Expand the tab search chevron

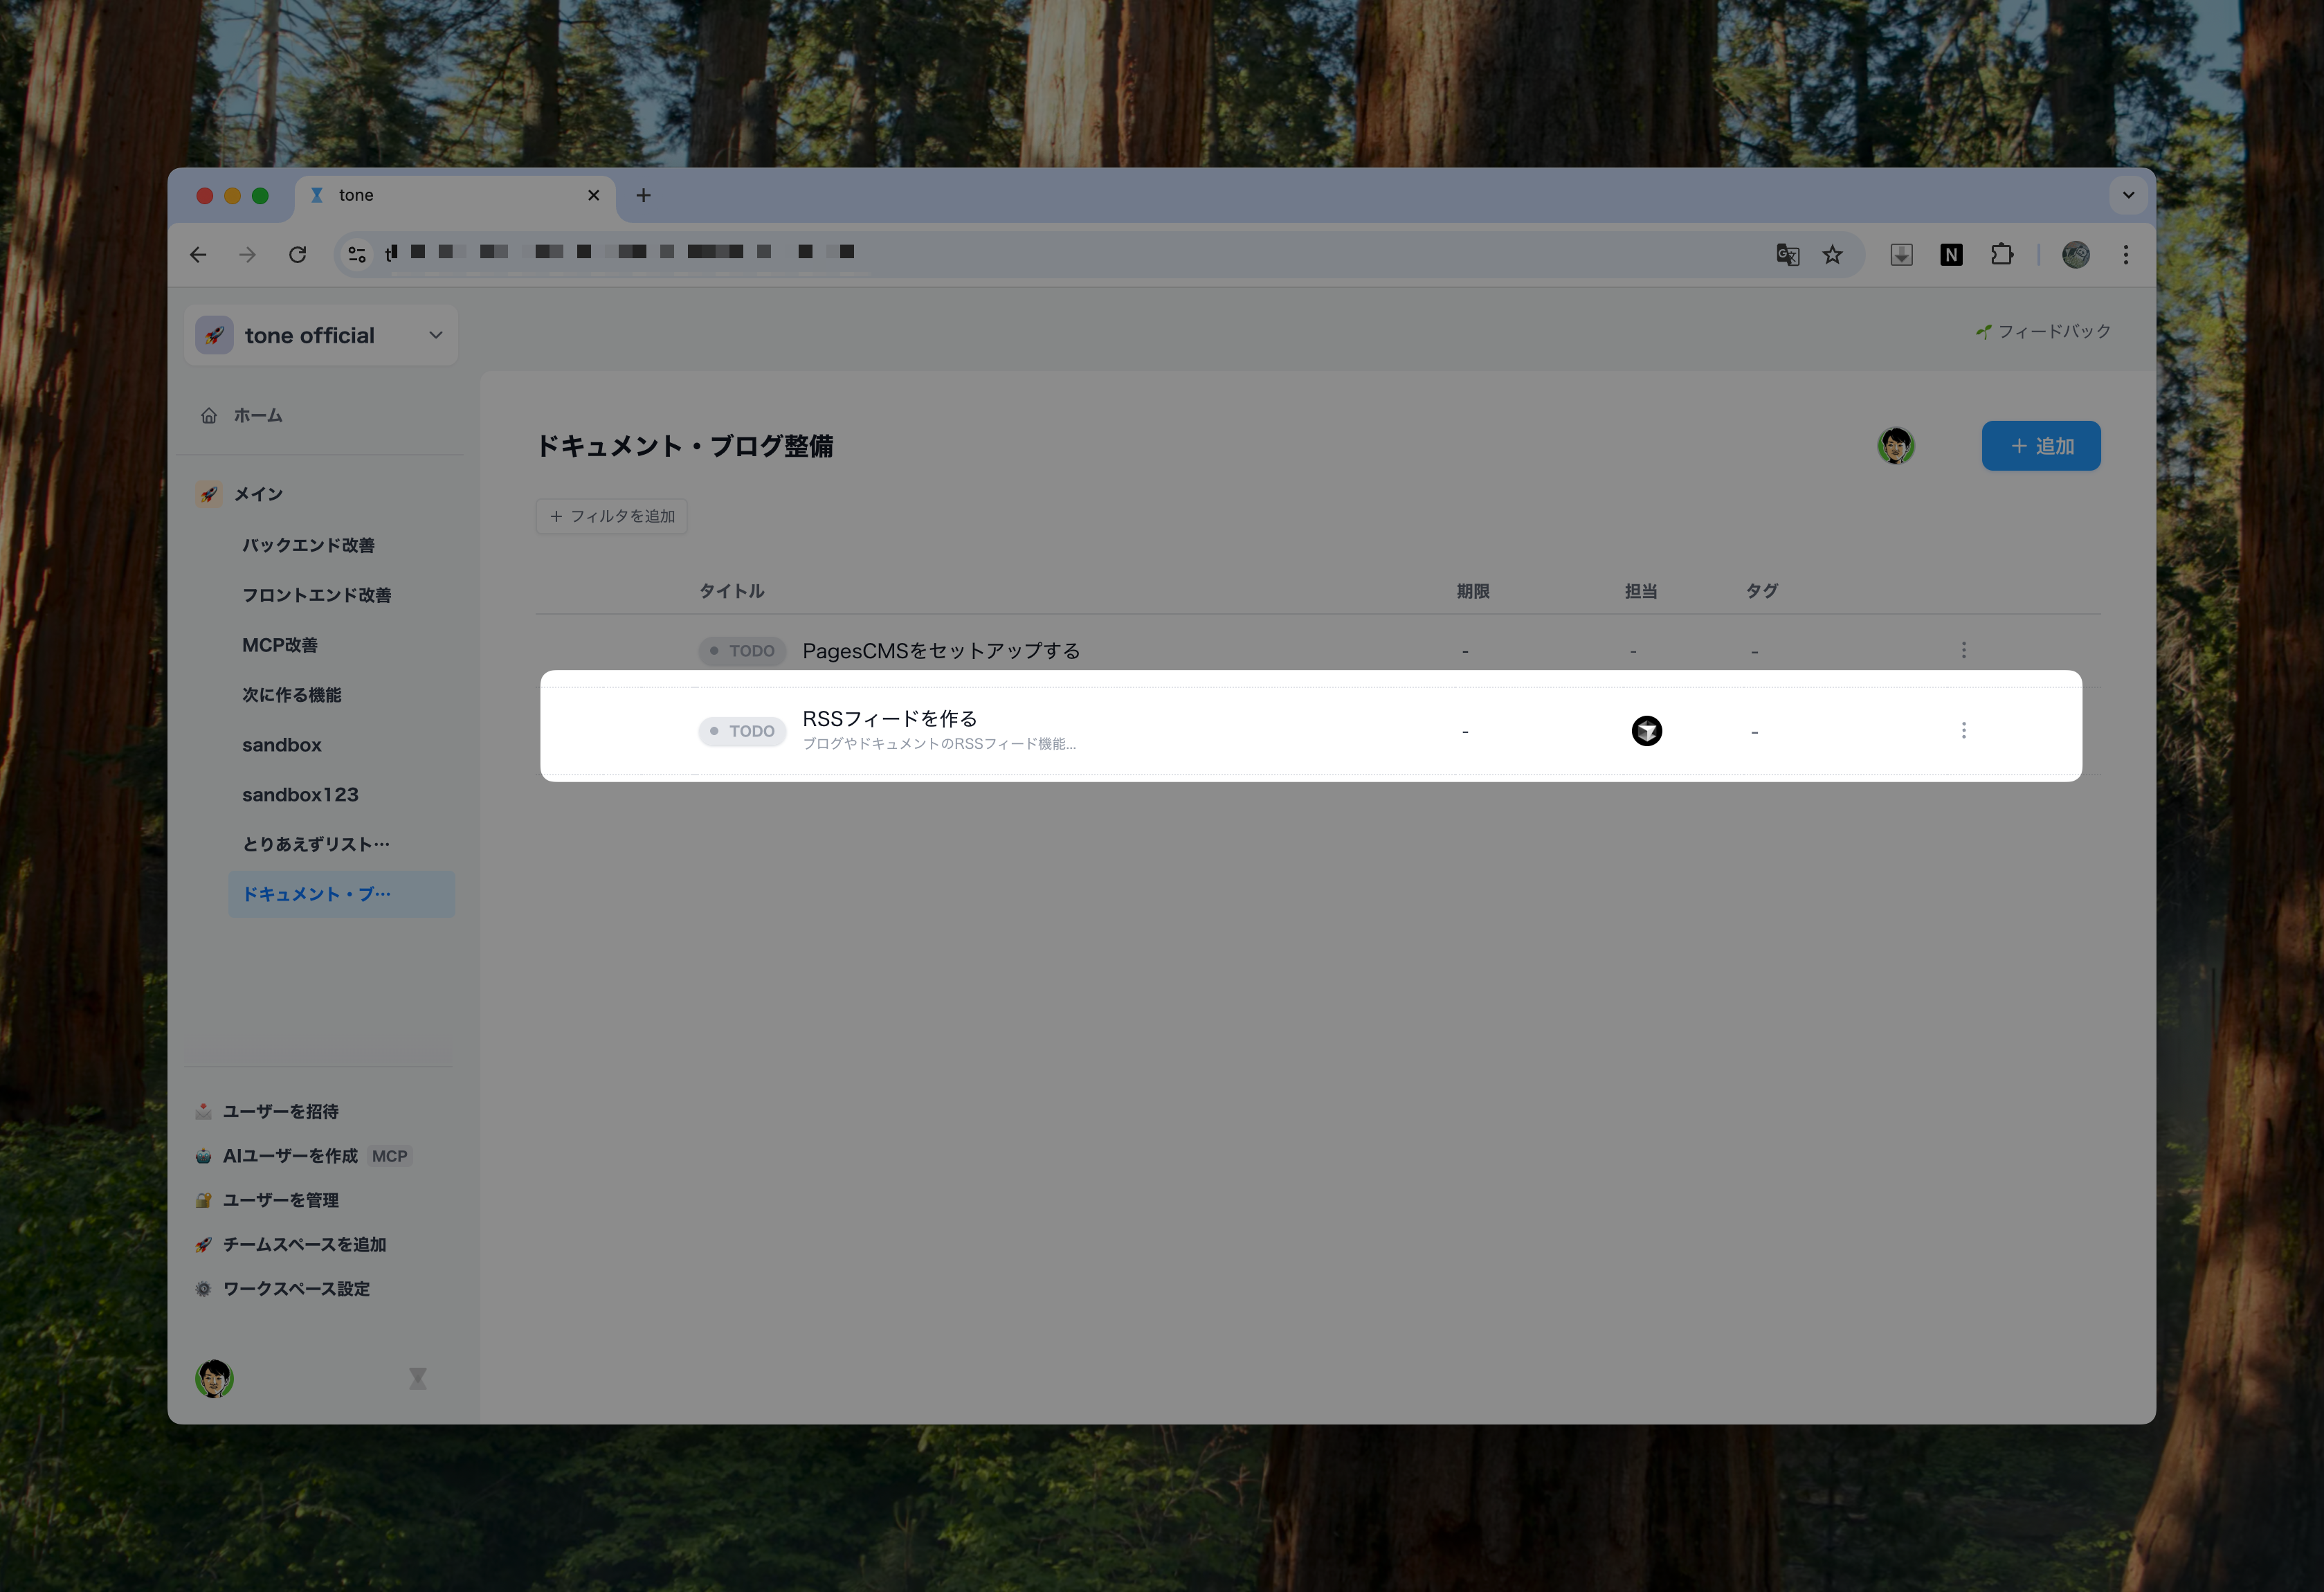[x=2128, y=195]
